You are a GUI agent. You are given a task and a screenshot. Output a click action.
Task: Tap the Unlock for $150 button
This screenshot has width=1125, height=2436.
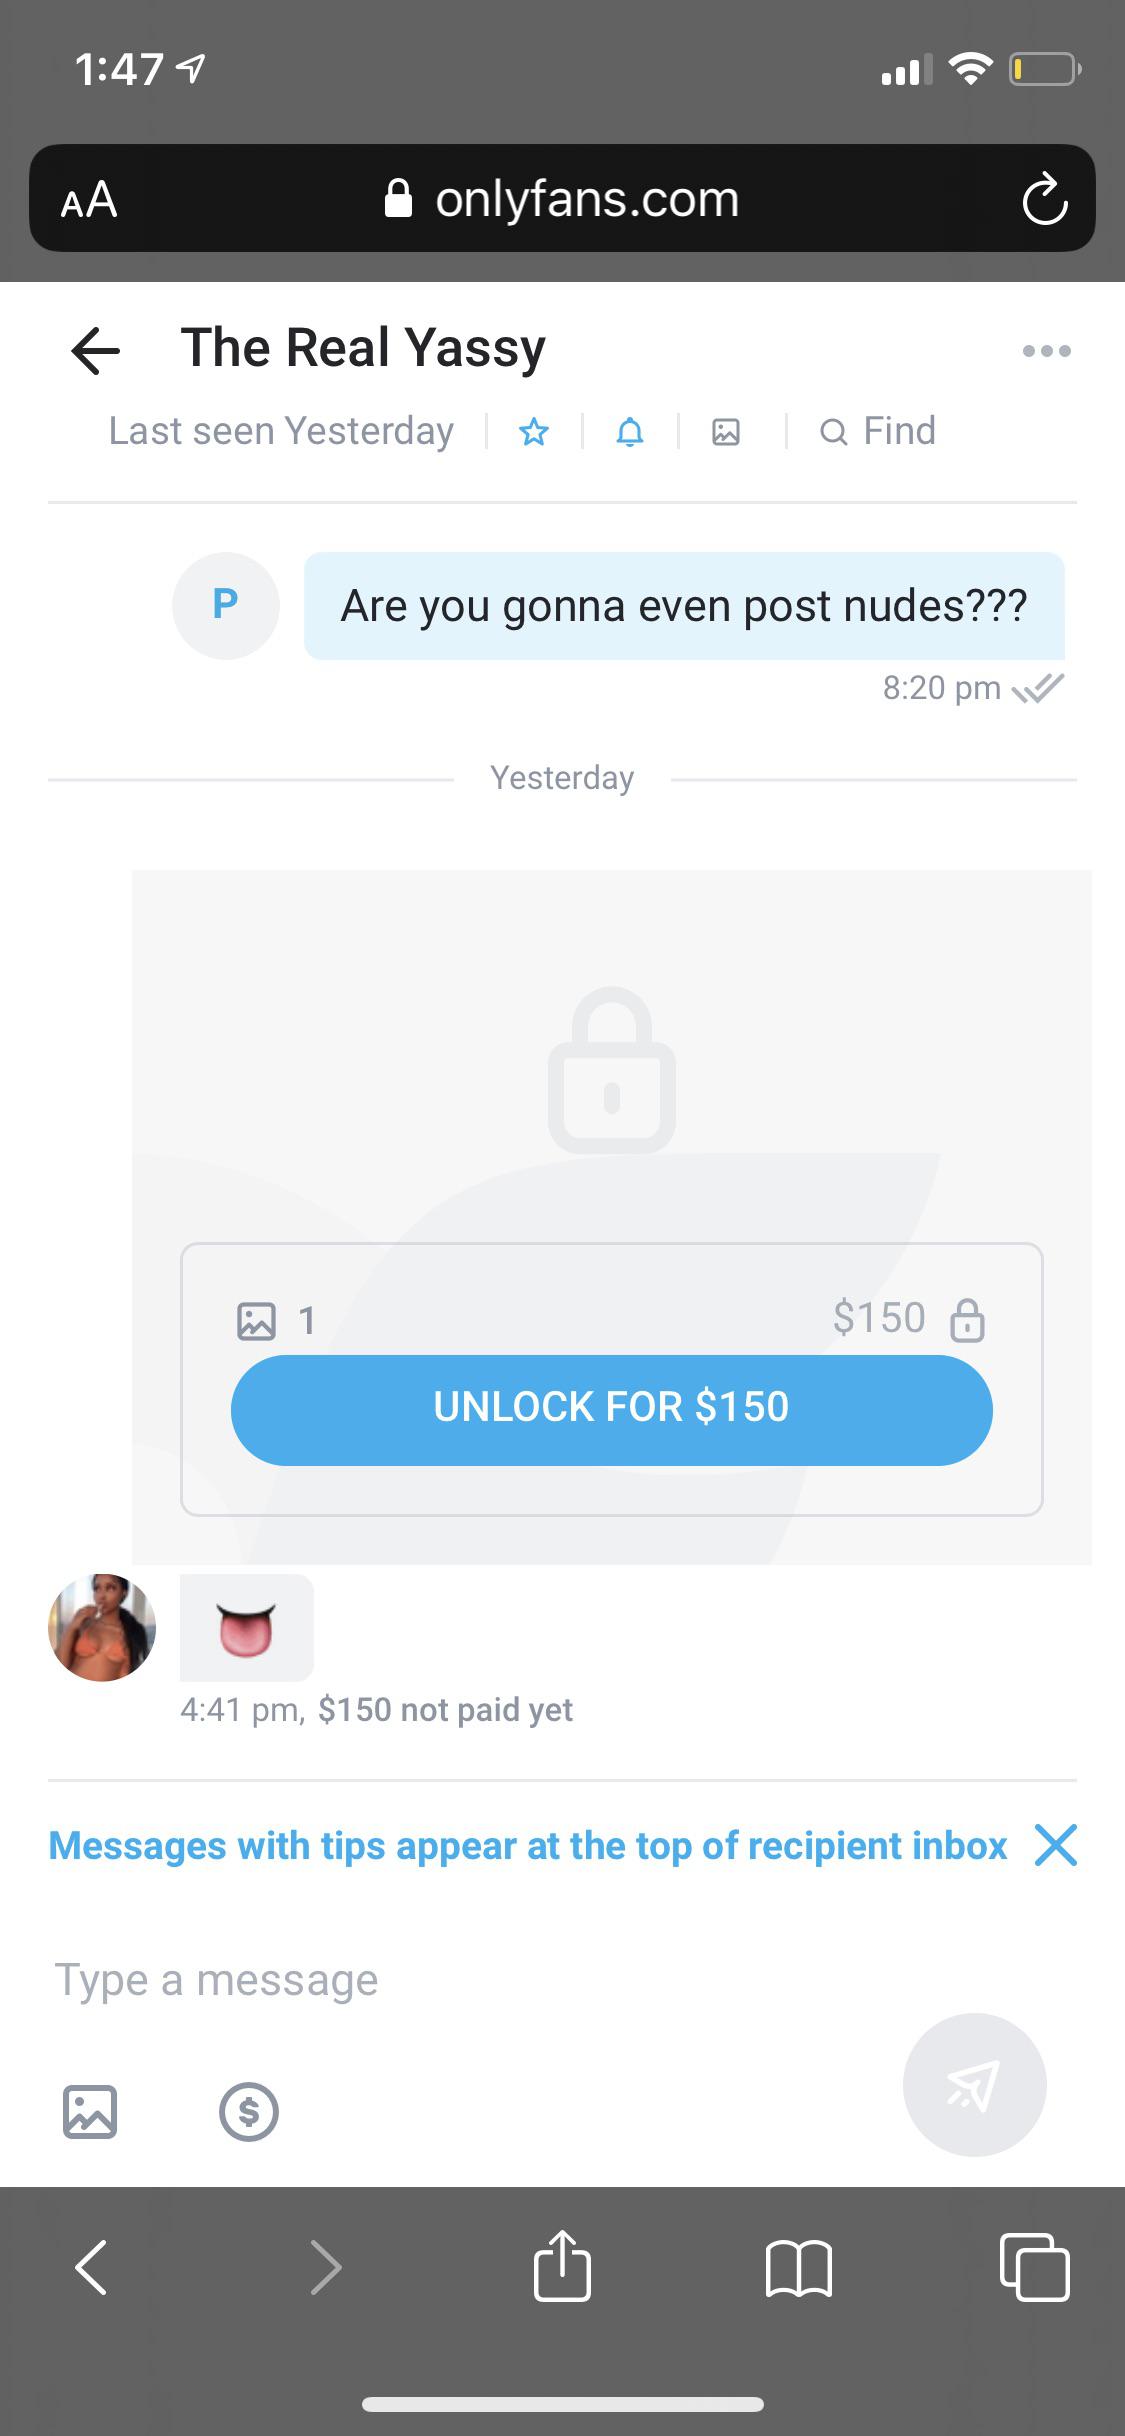611,1409
